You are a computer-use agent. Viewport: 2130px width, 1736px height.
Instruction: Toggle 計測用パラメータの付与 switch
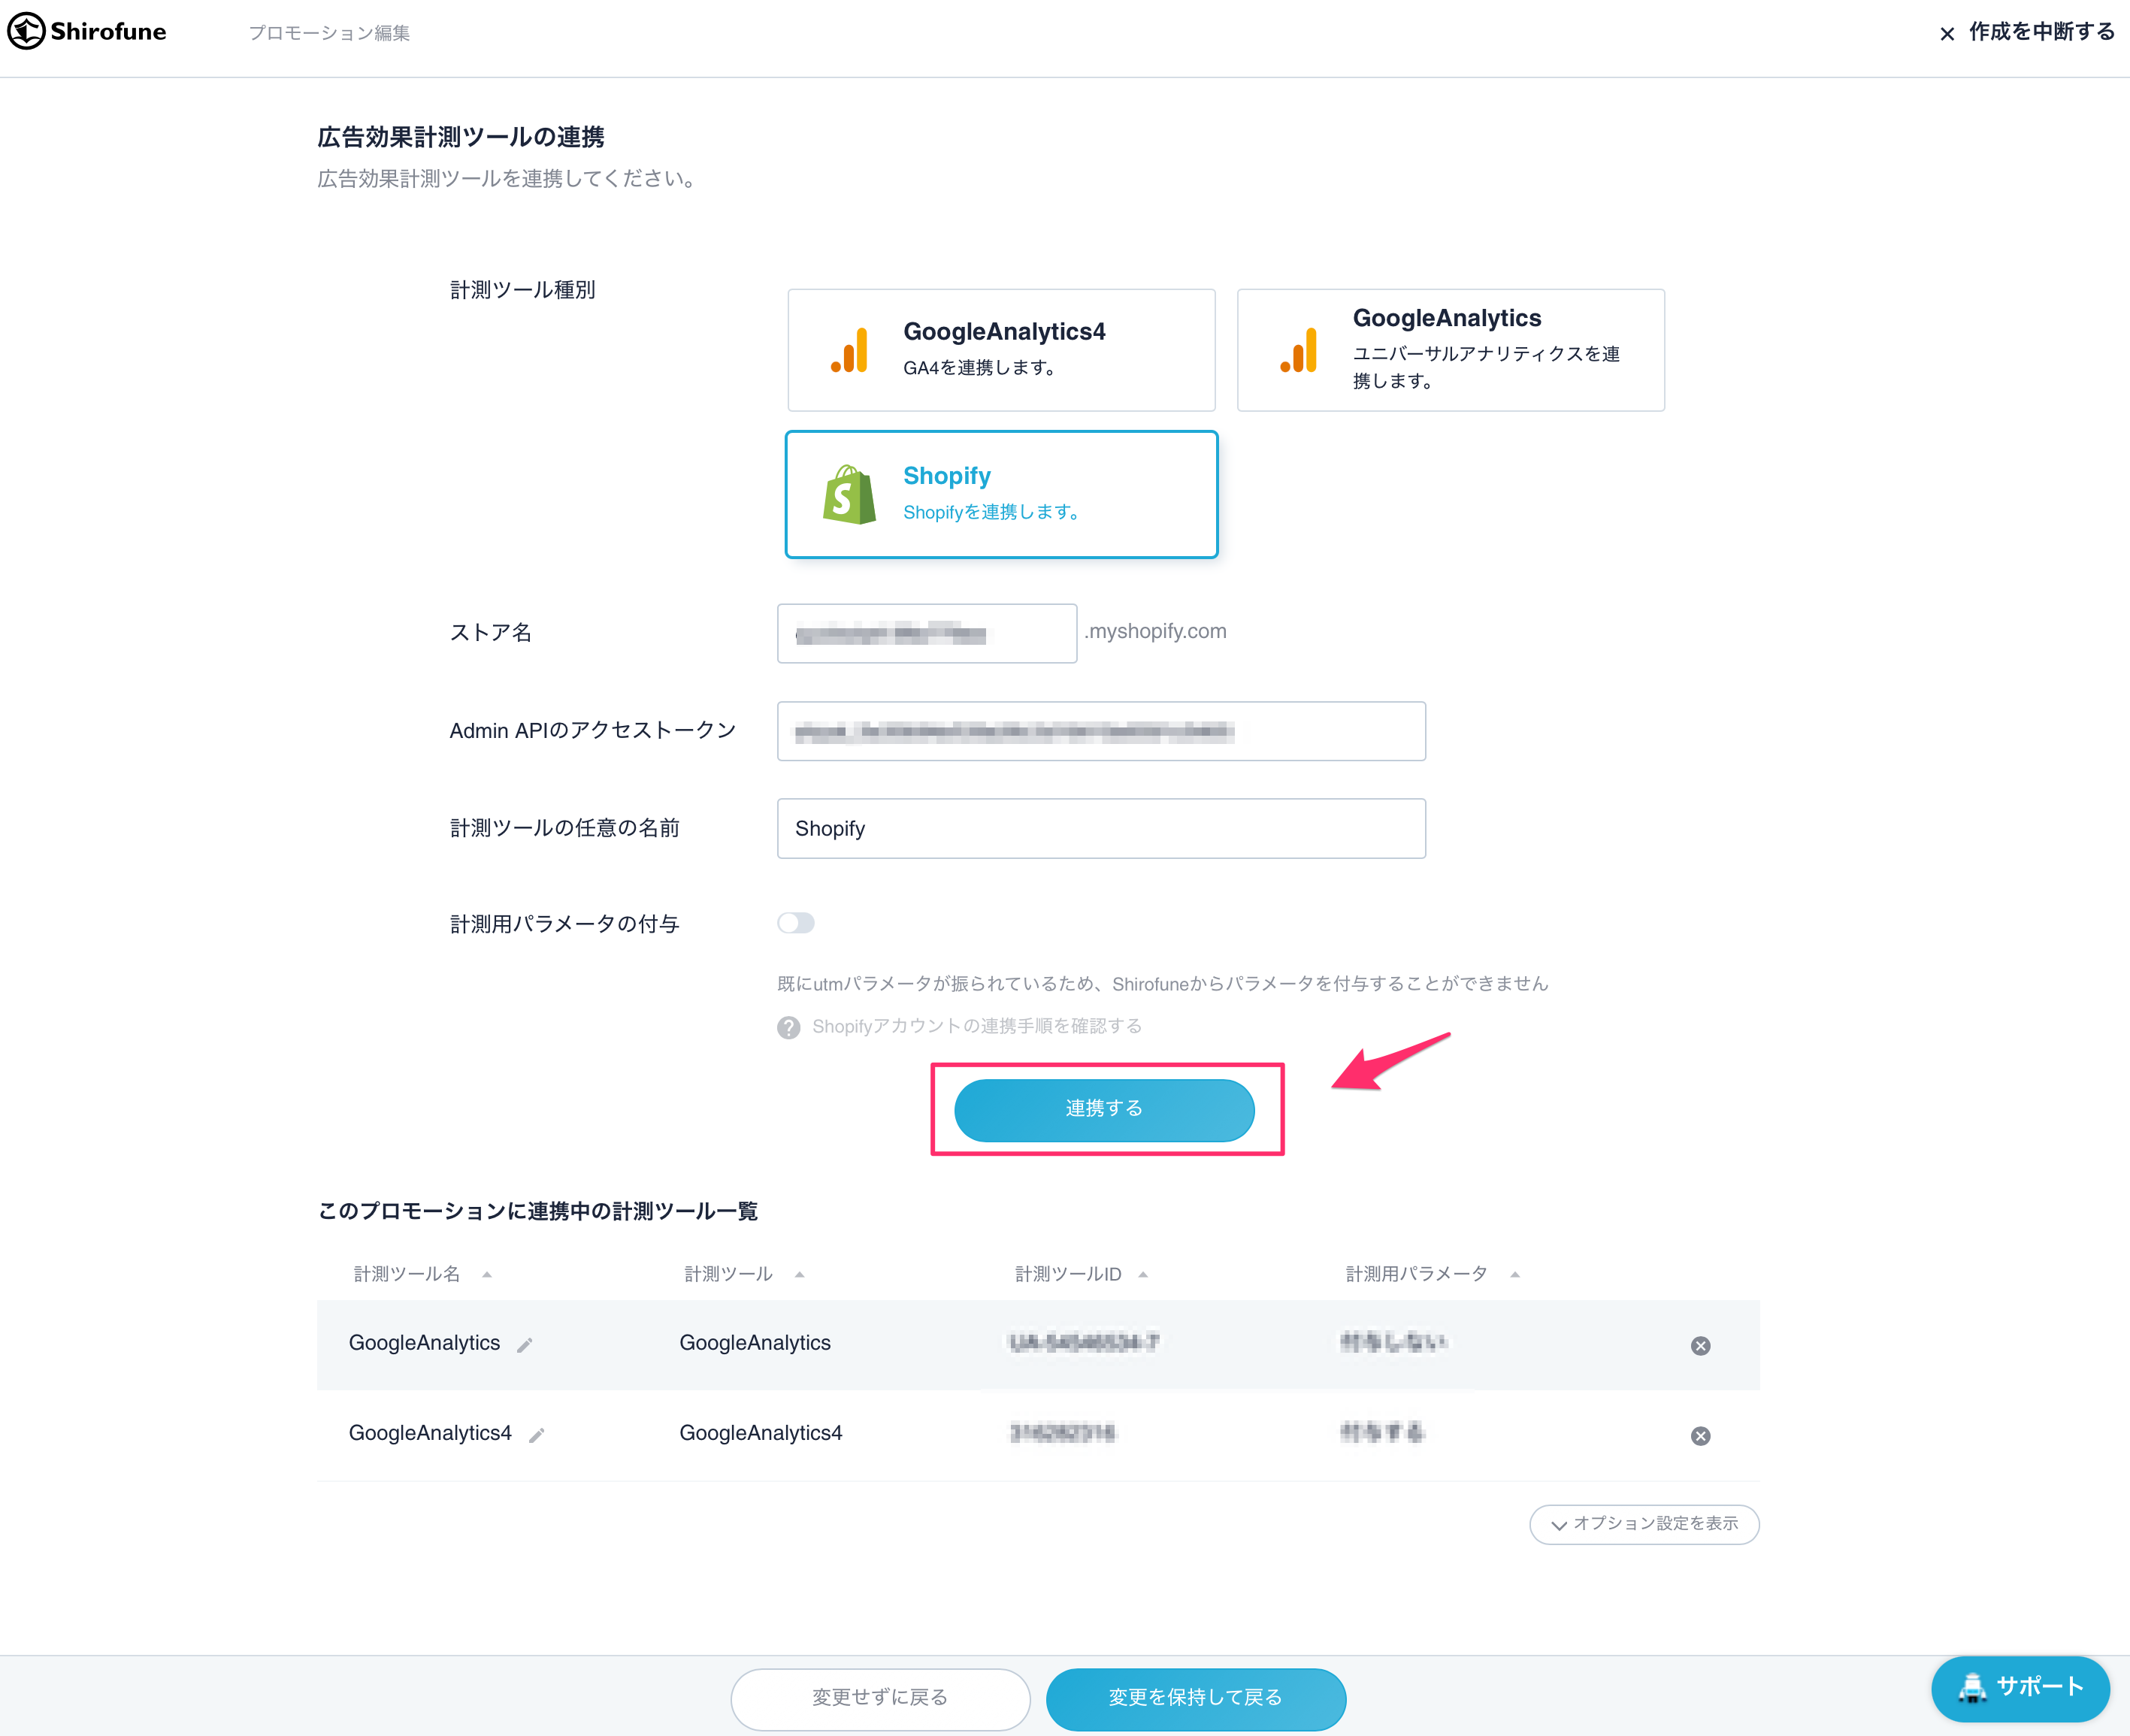tap(796, 923)
